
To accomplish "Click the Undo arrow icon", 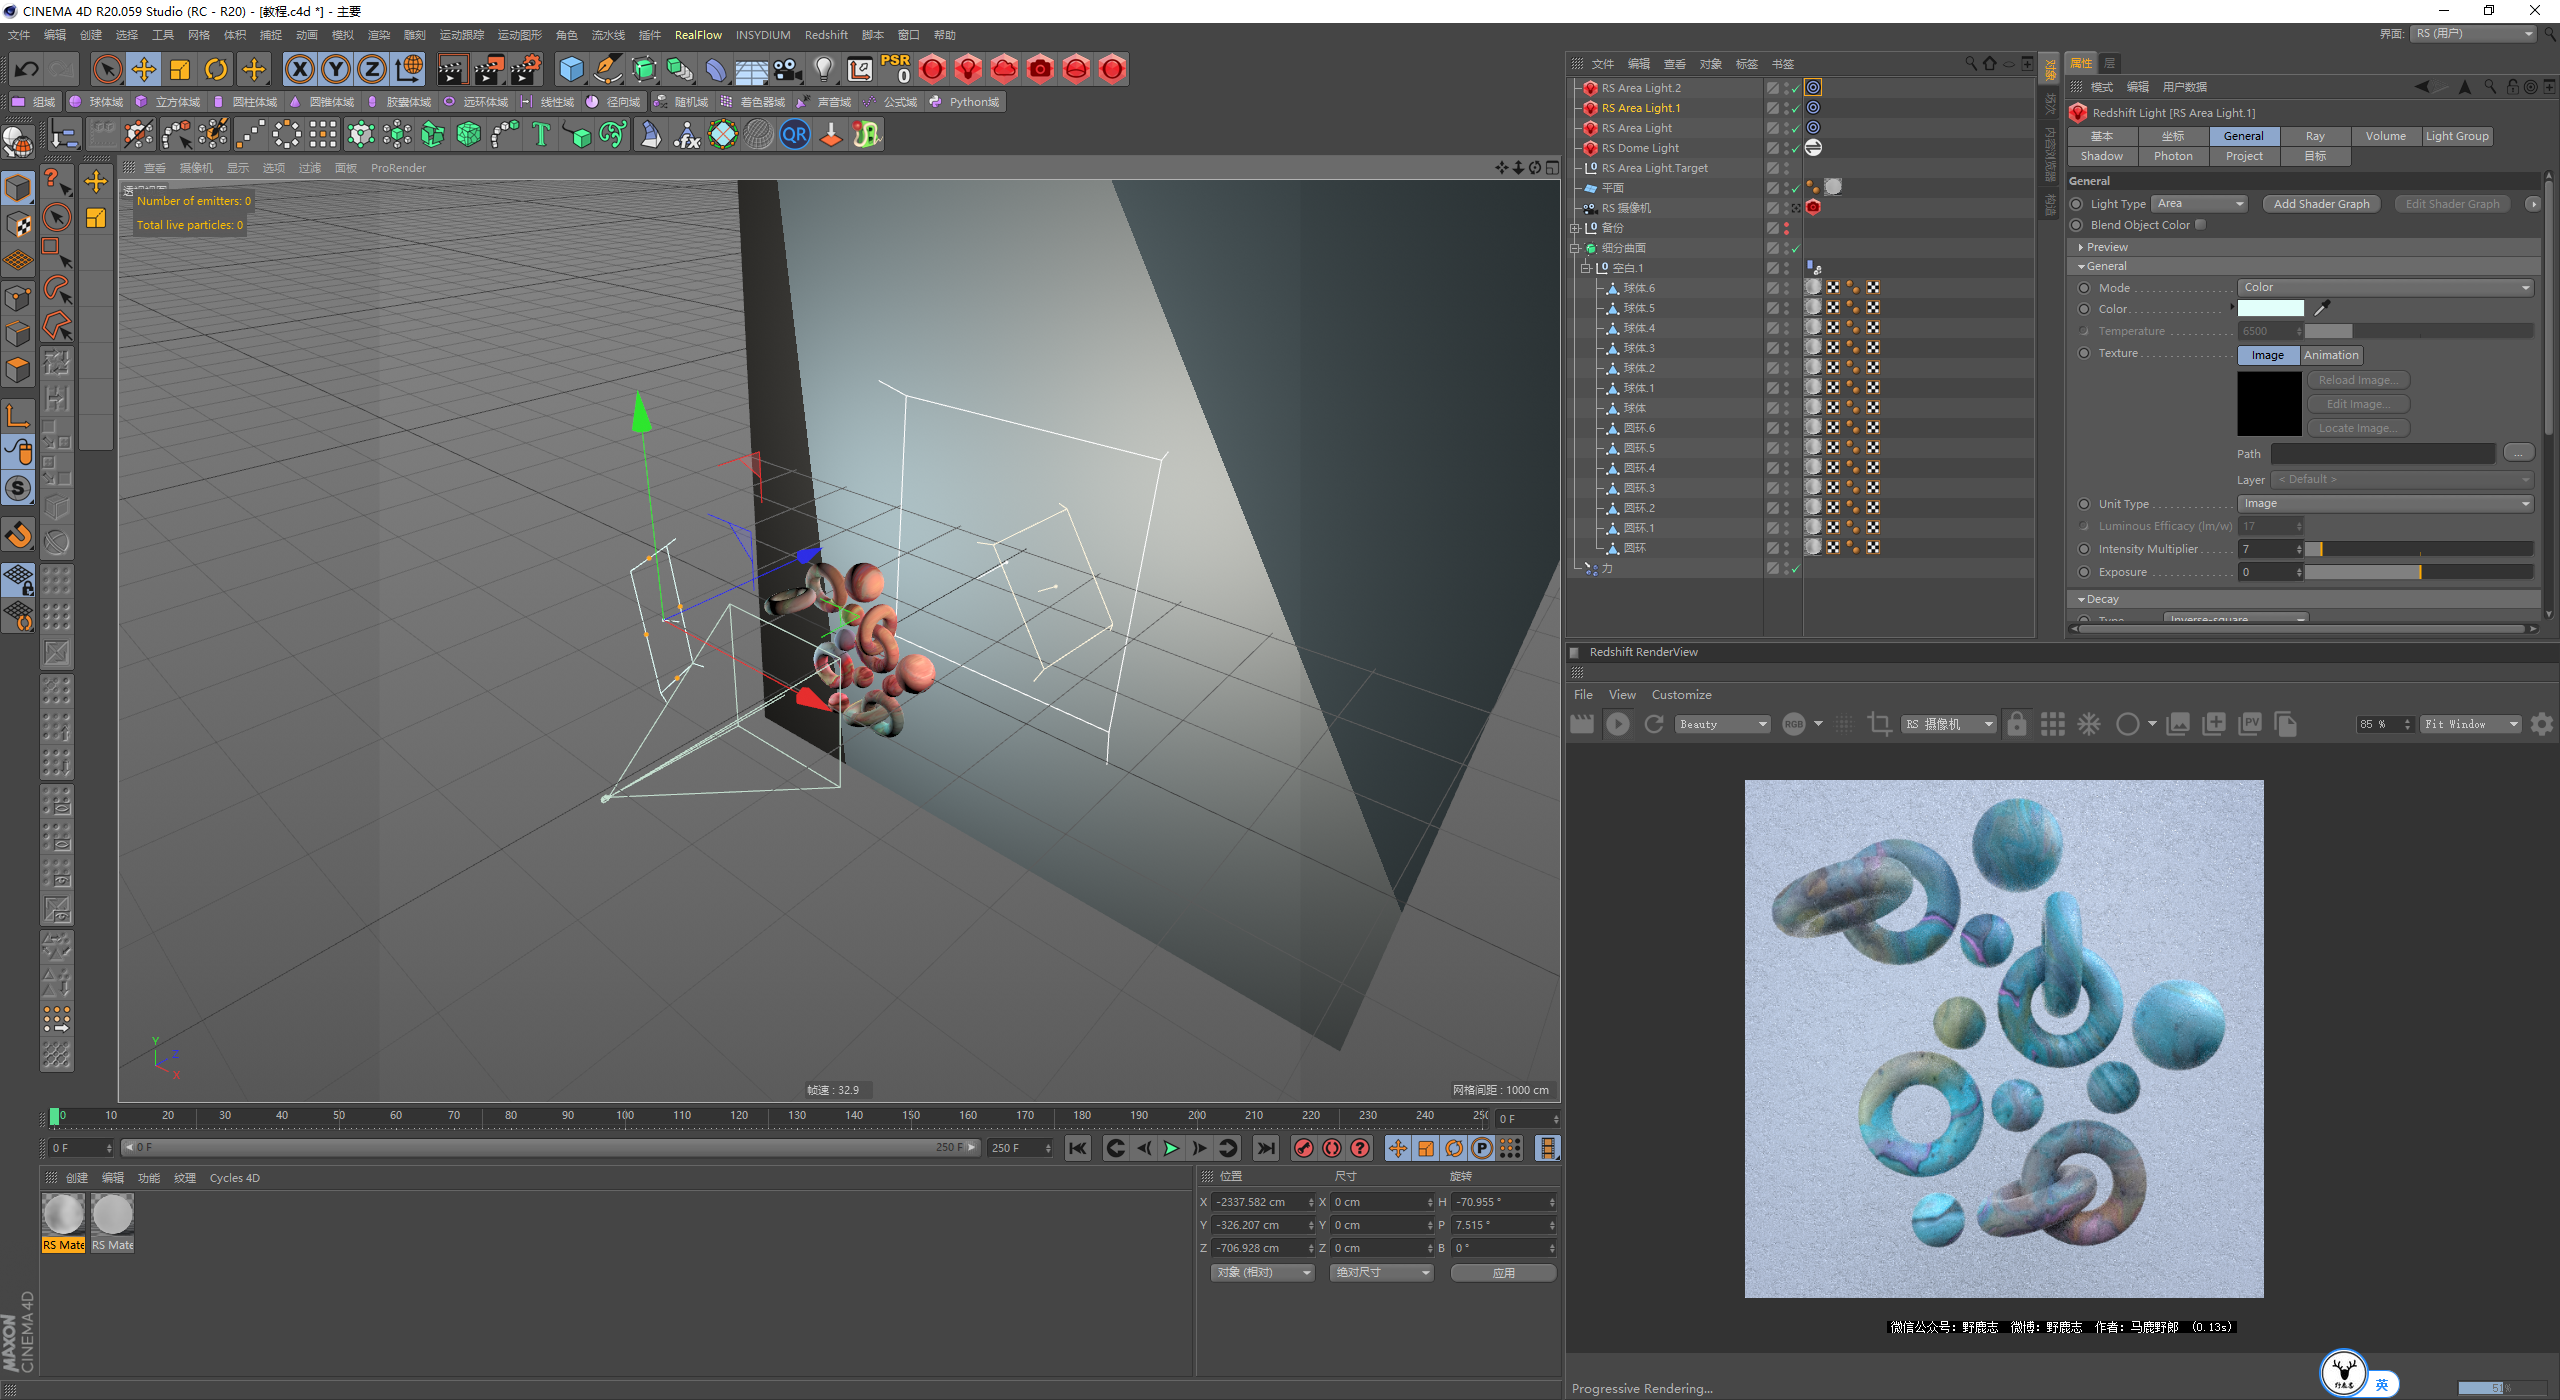I will coord(27,69).
